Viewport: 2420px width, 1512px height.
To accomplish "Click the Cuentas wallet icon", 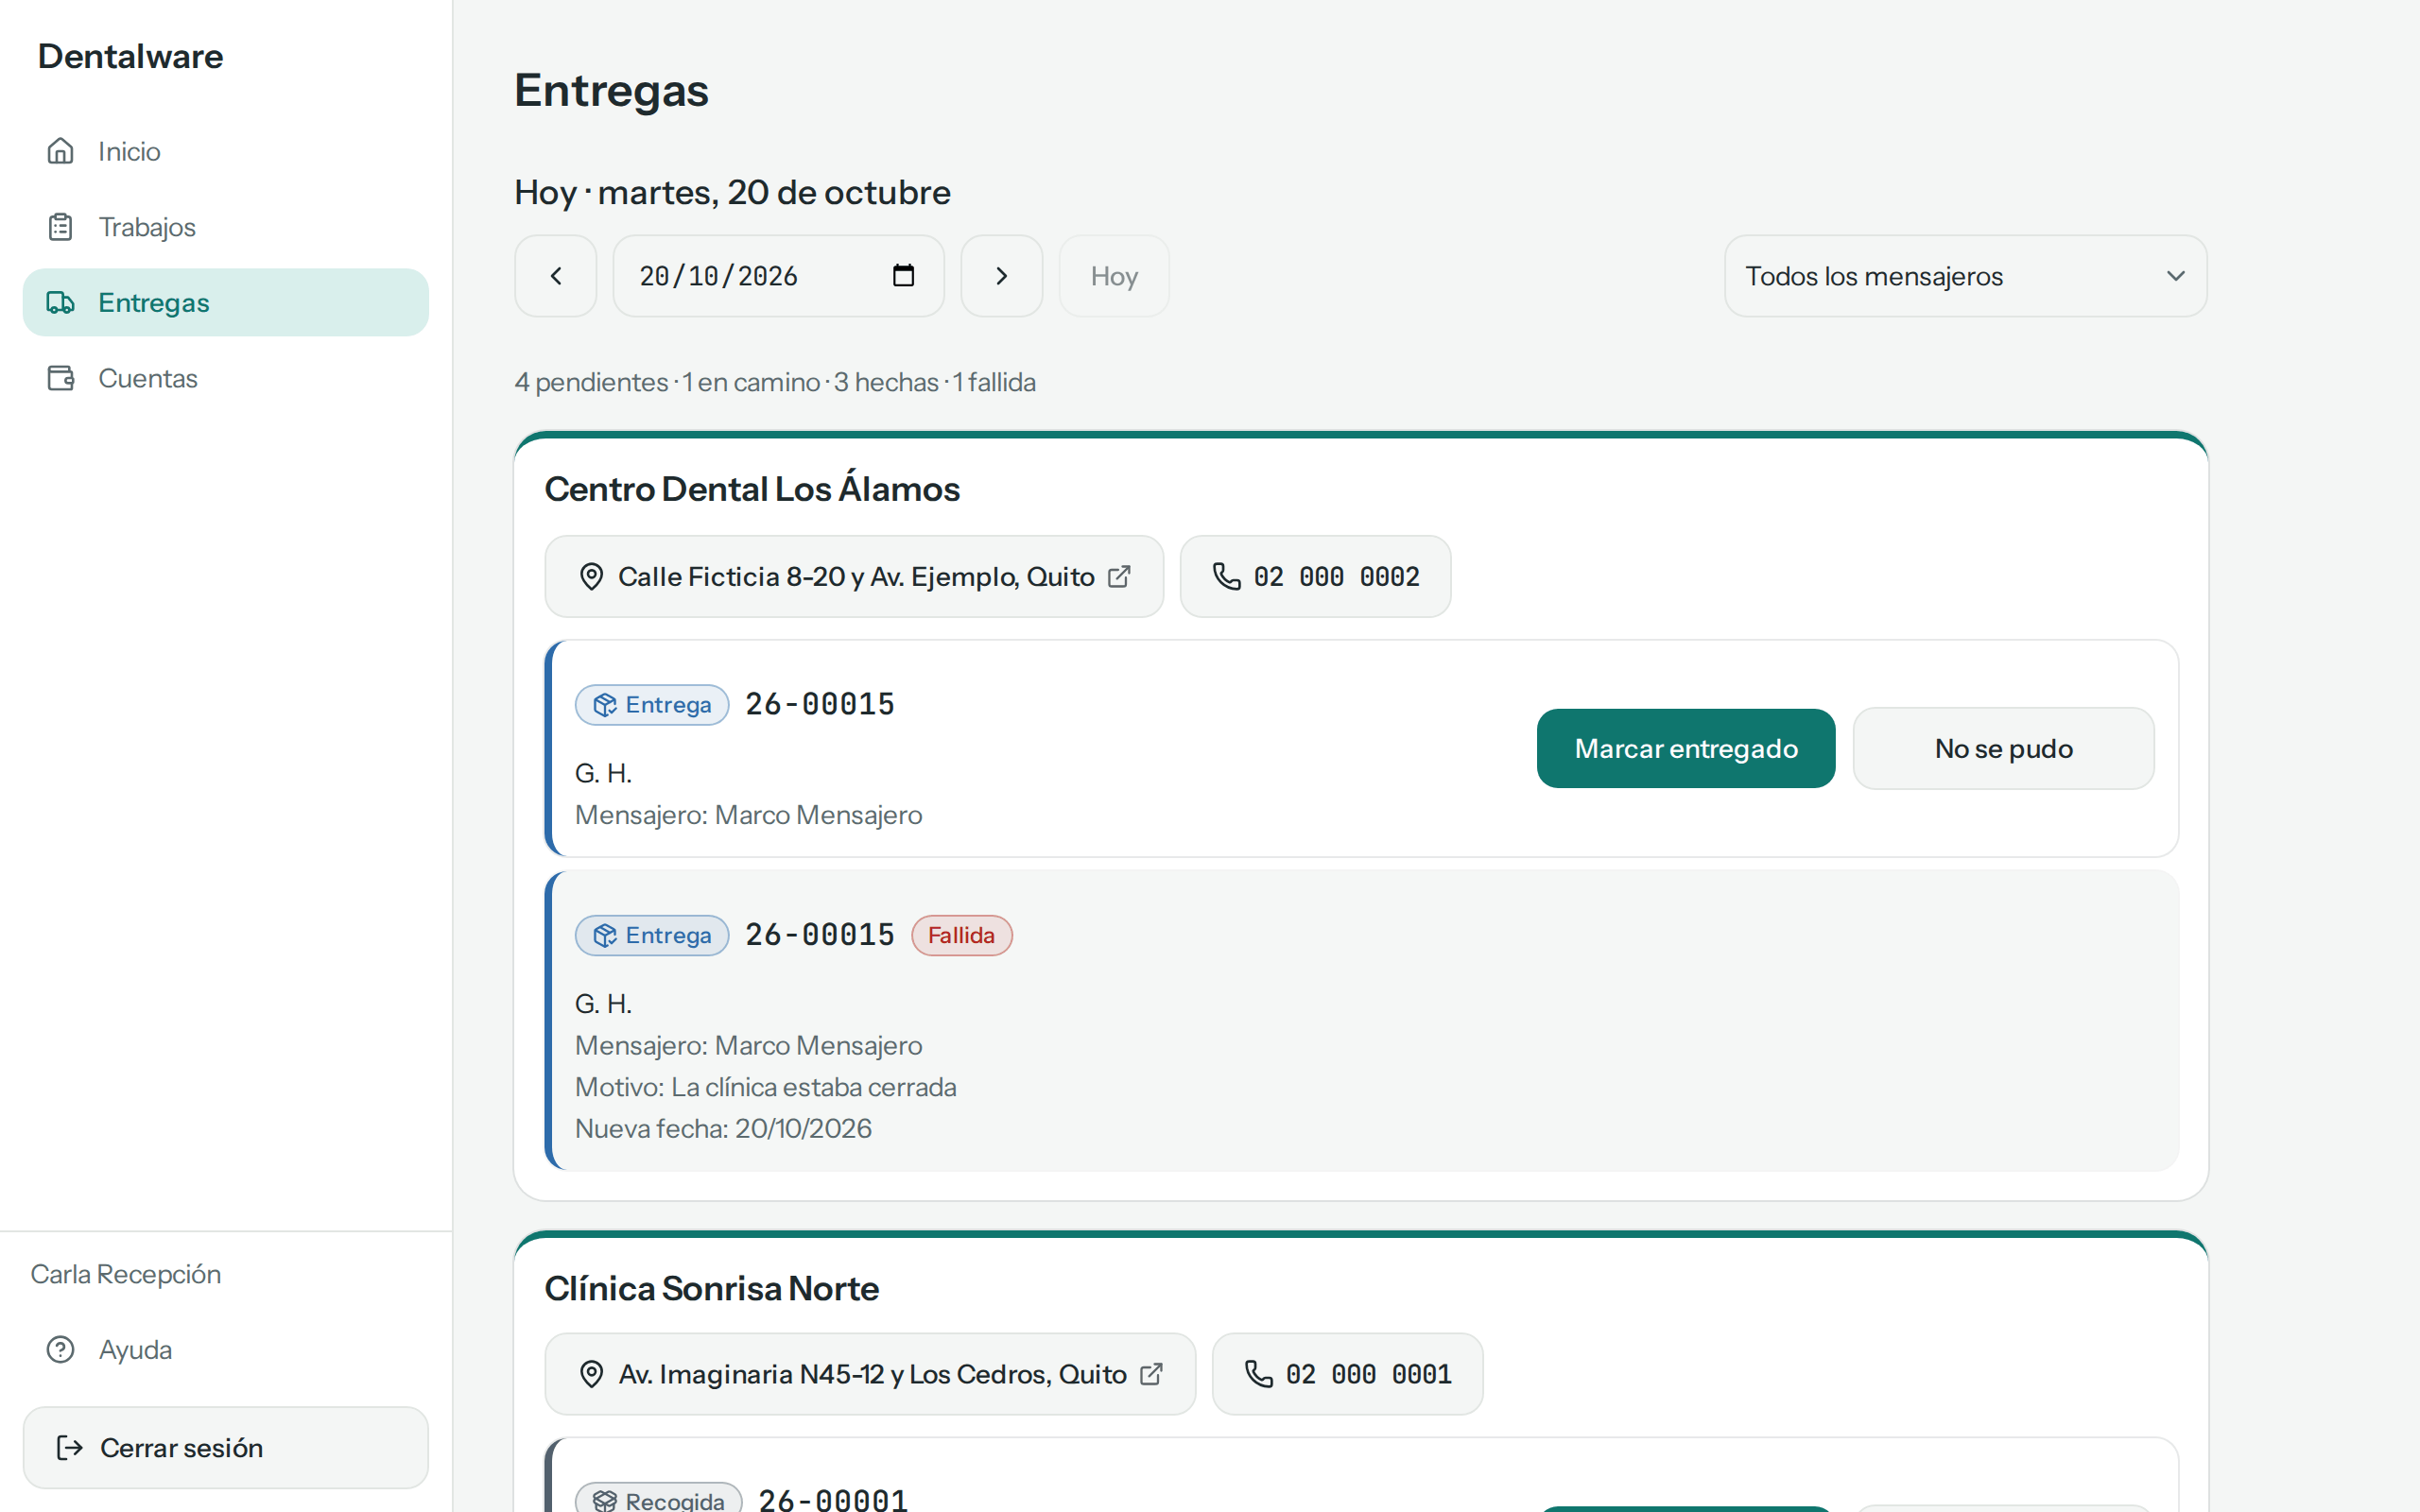I will tap(61, 378).
